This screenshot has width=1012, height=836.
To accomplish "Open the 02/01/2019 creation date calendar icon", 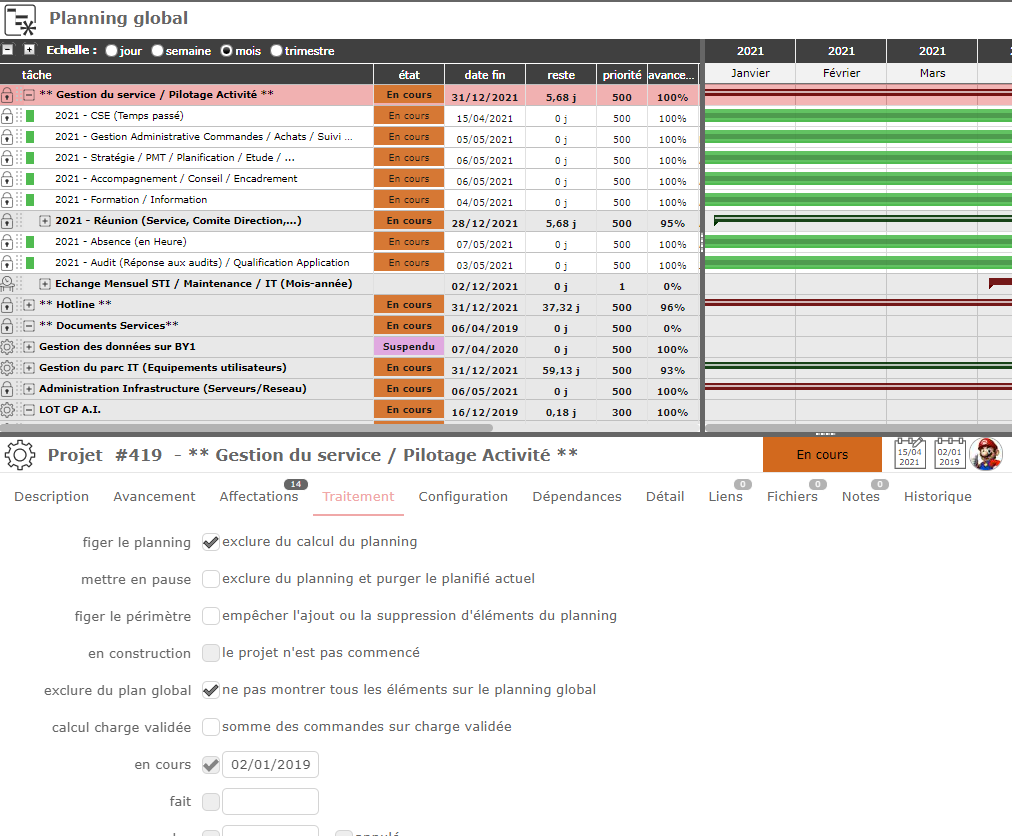I will (x=949, y=454).
